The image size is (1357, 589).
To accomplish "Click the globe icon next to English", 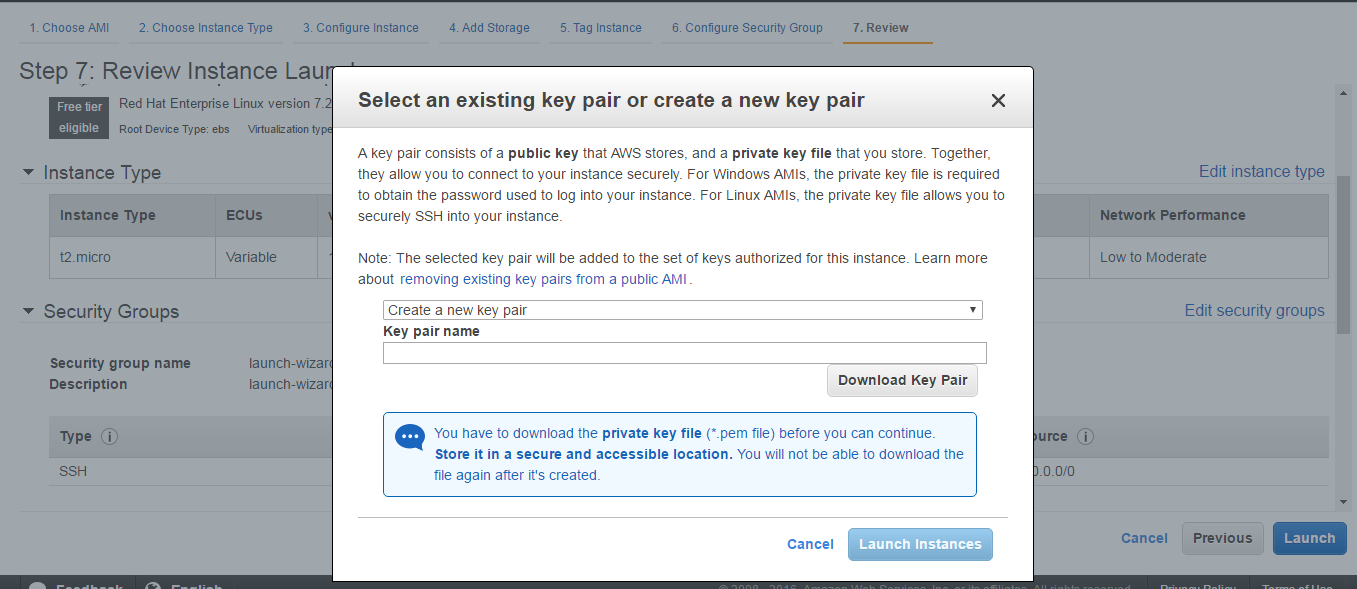I will point(154,585).
